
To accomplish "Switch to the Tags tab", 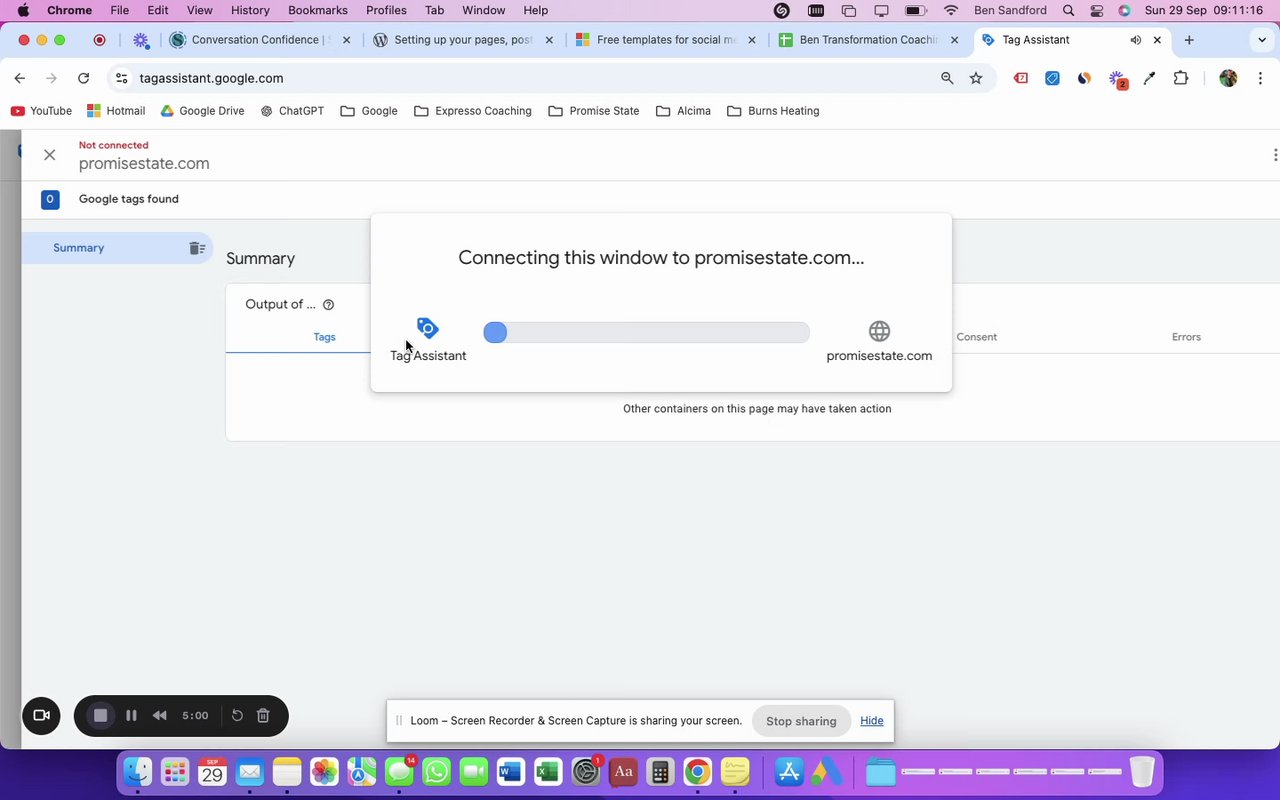I will tap(324, 337).
